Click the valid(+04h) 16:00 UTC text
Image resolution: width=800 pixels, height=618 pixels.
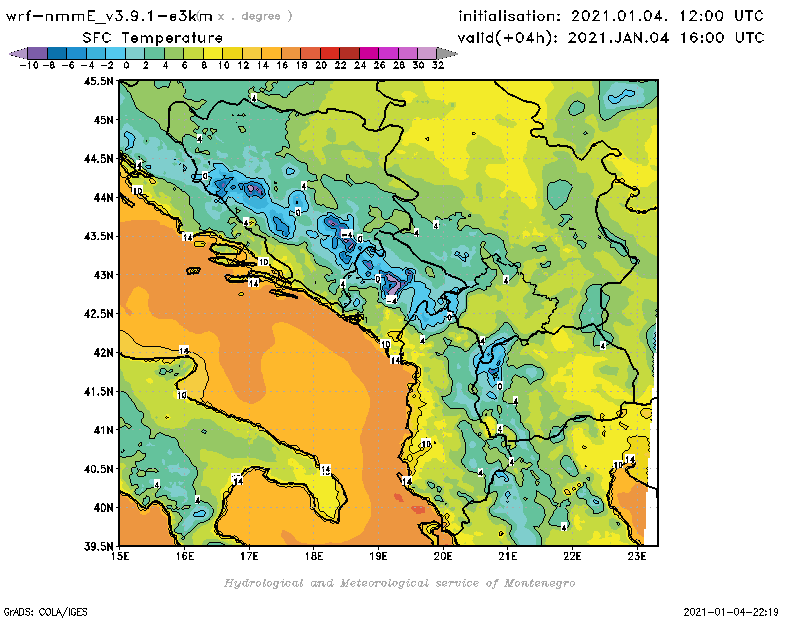611,38
